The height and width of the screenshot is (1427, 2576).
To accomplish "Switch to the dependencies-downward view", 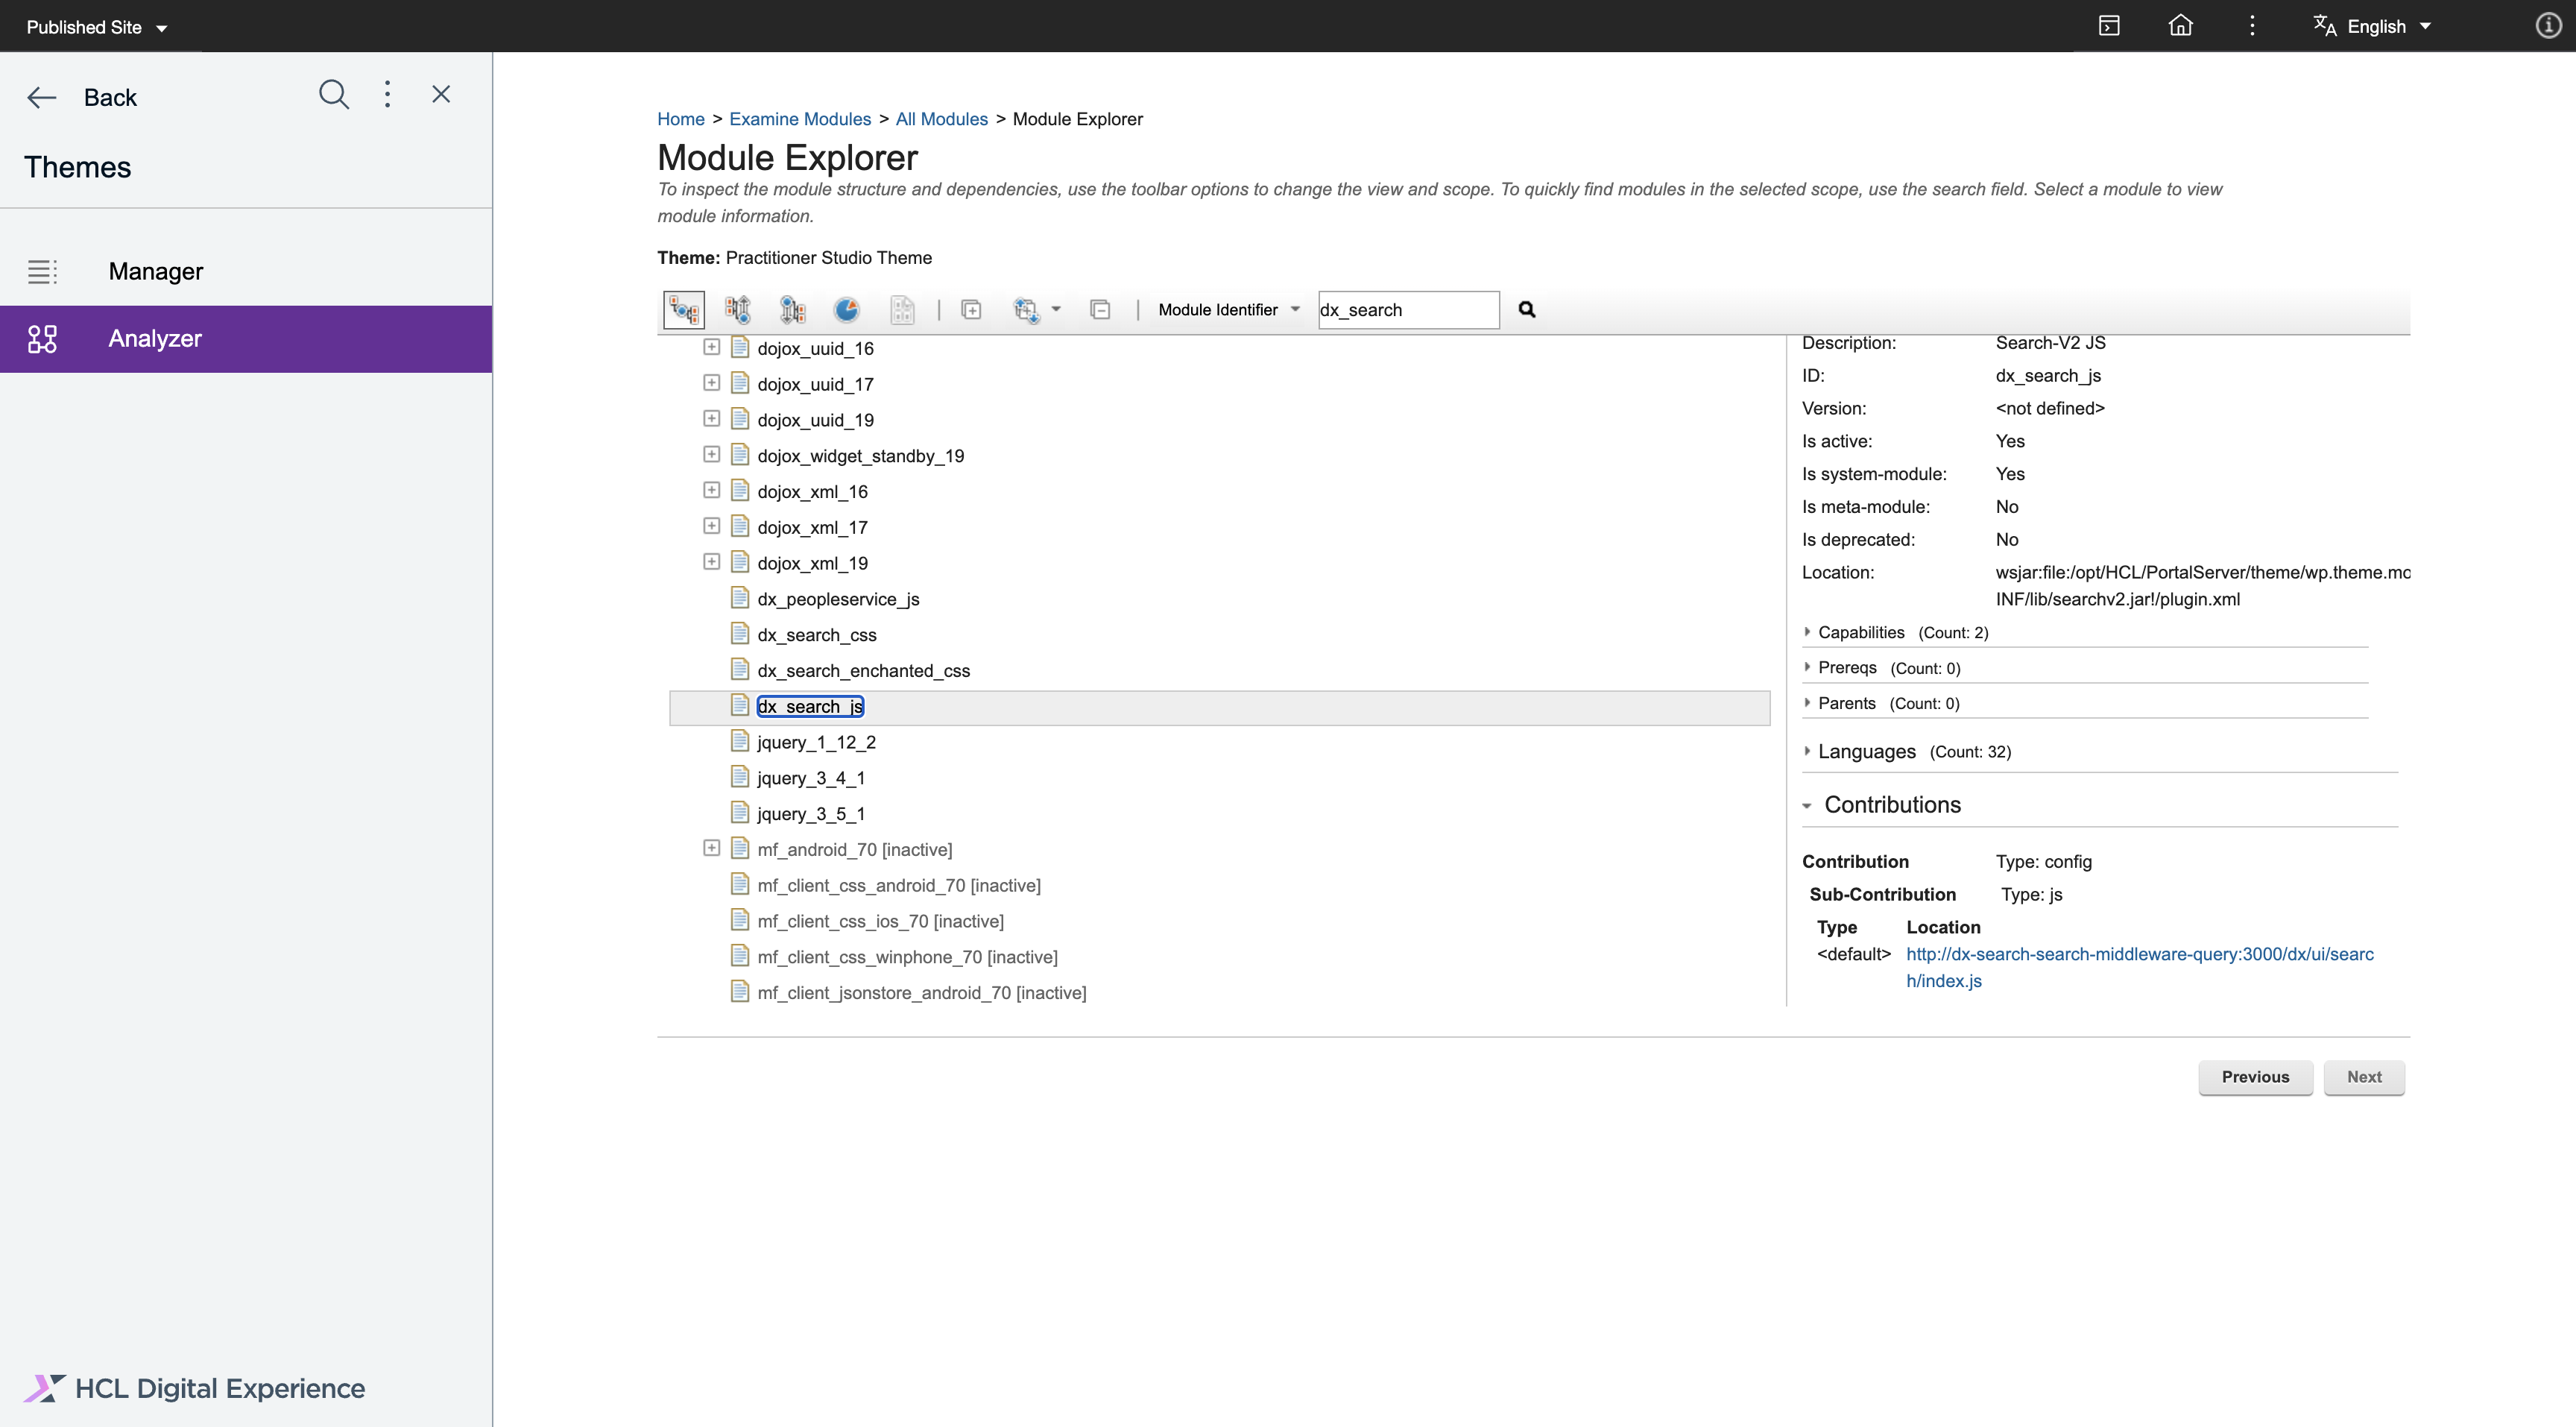I will (x=792, y=310).
